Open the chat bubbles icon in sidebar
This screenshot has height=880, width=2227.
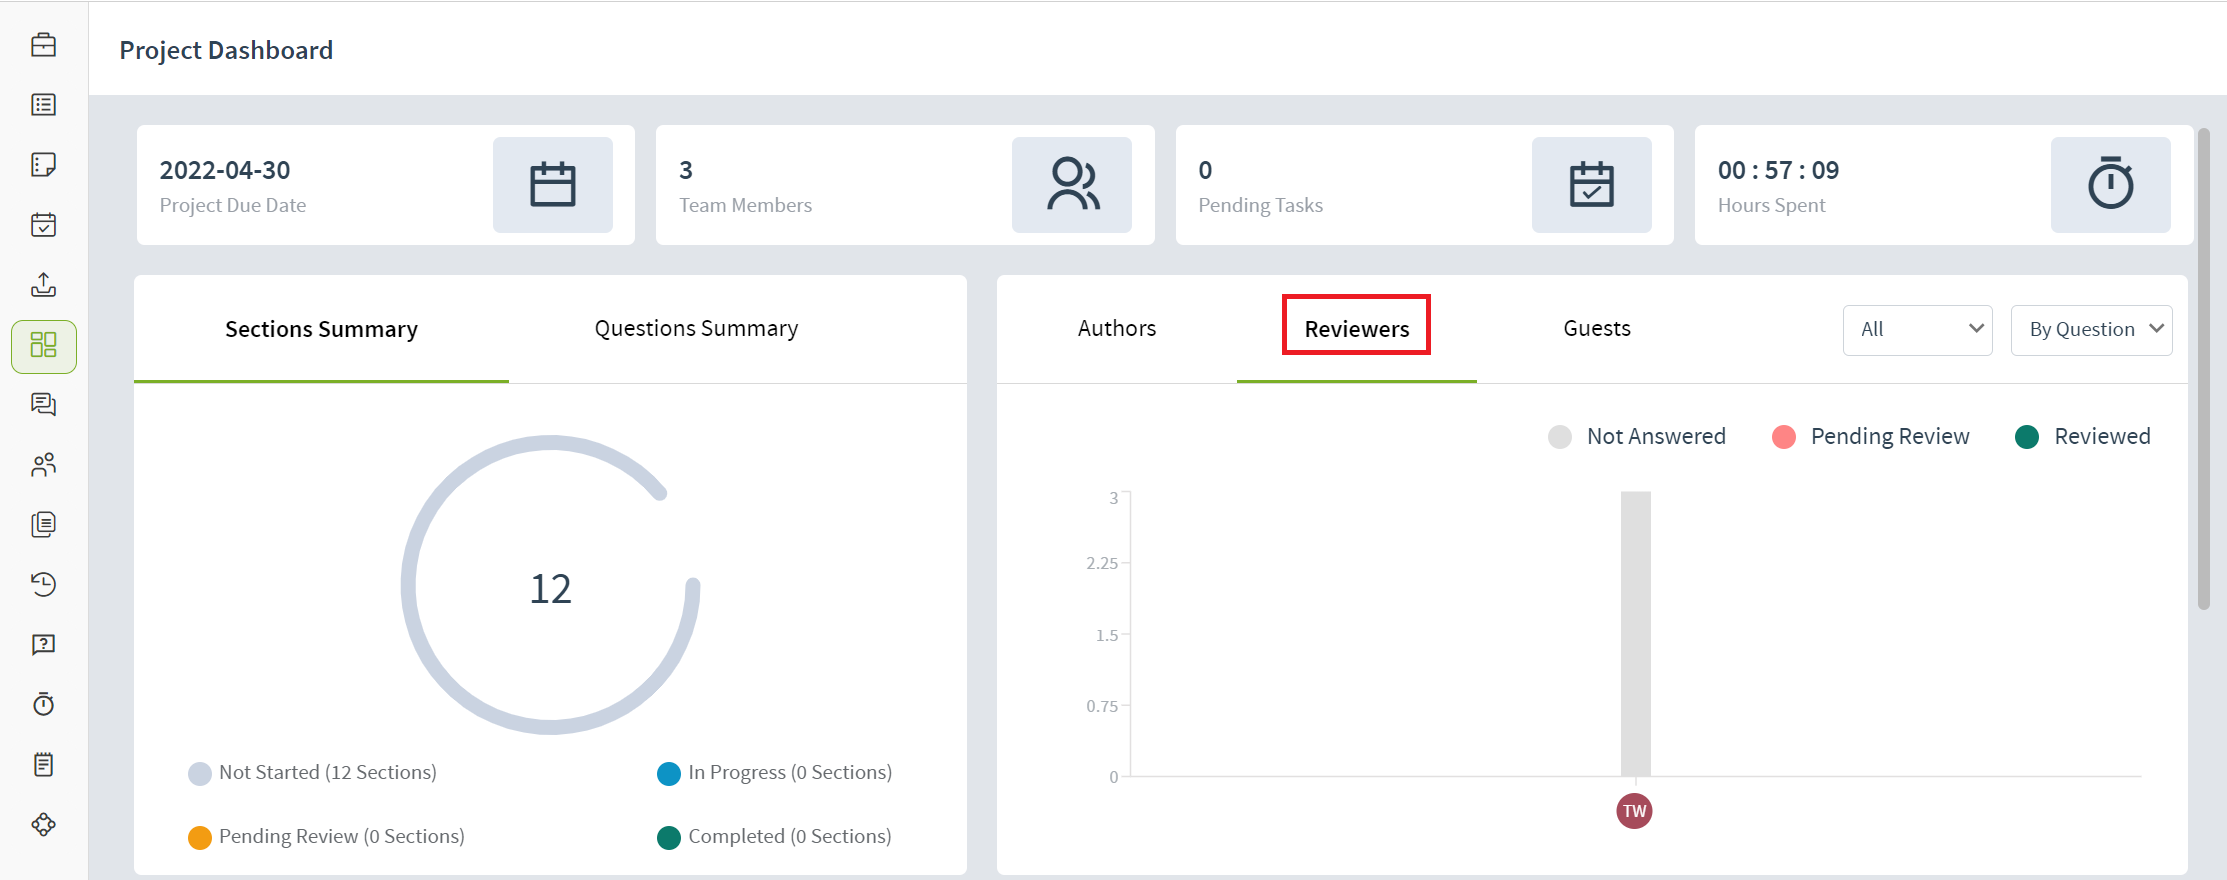[x=44, y=404]
